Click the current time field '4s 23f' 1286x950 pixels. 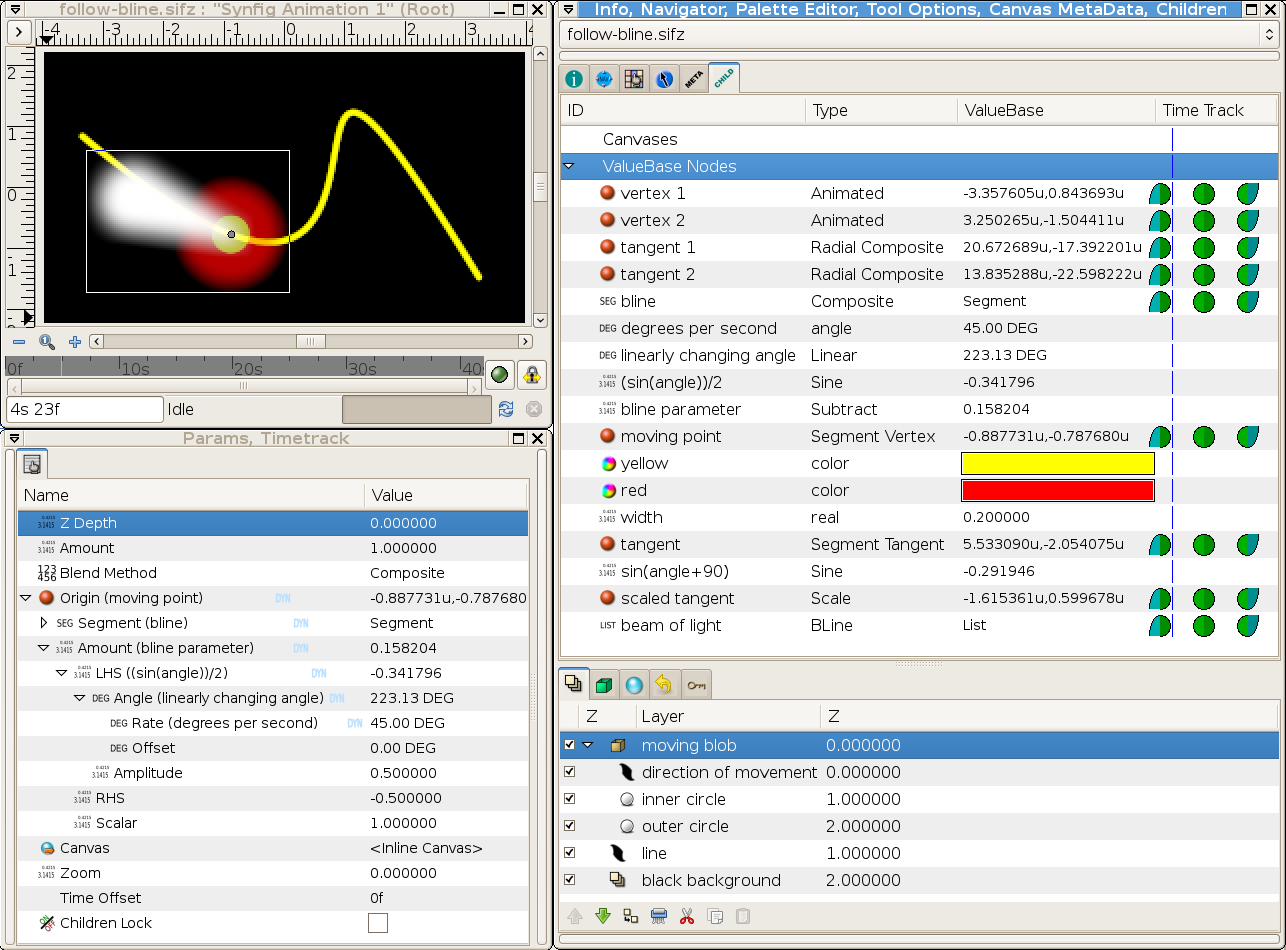point(84,409)
